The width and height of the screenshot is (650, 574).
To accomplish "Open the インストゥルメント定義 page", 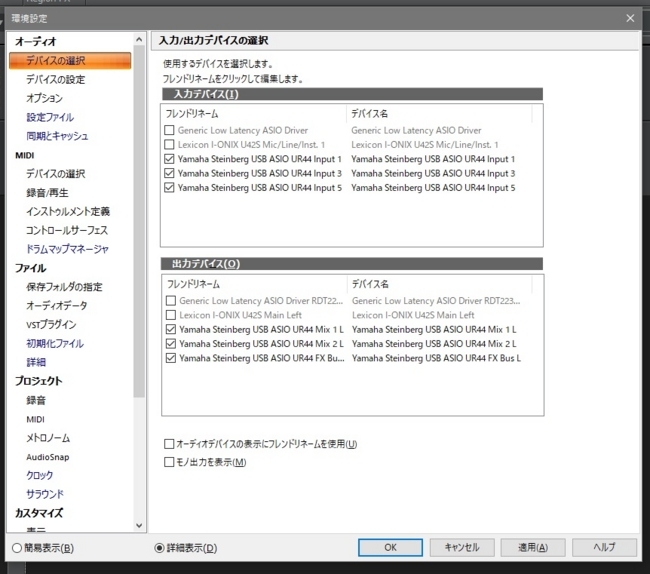I will pyautogui.click(x=68, y=211).
